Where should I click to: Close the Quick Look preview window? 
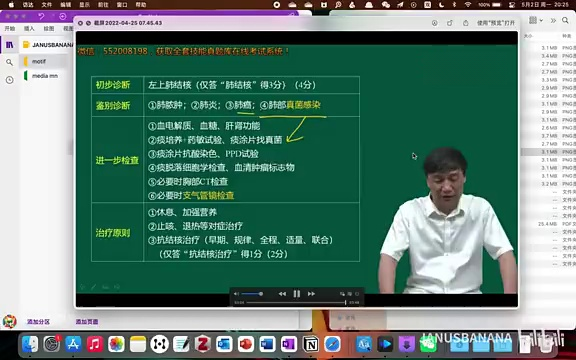(80, 23)
